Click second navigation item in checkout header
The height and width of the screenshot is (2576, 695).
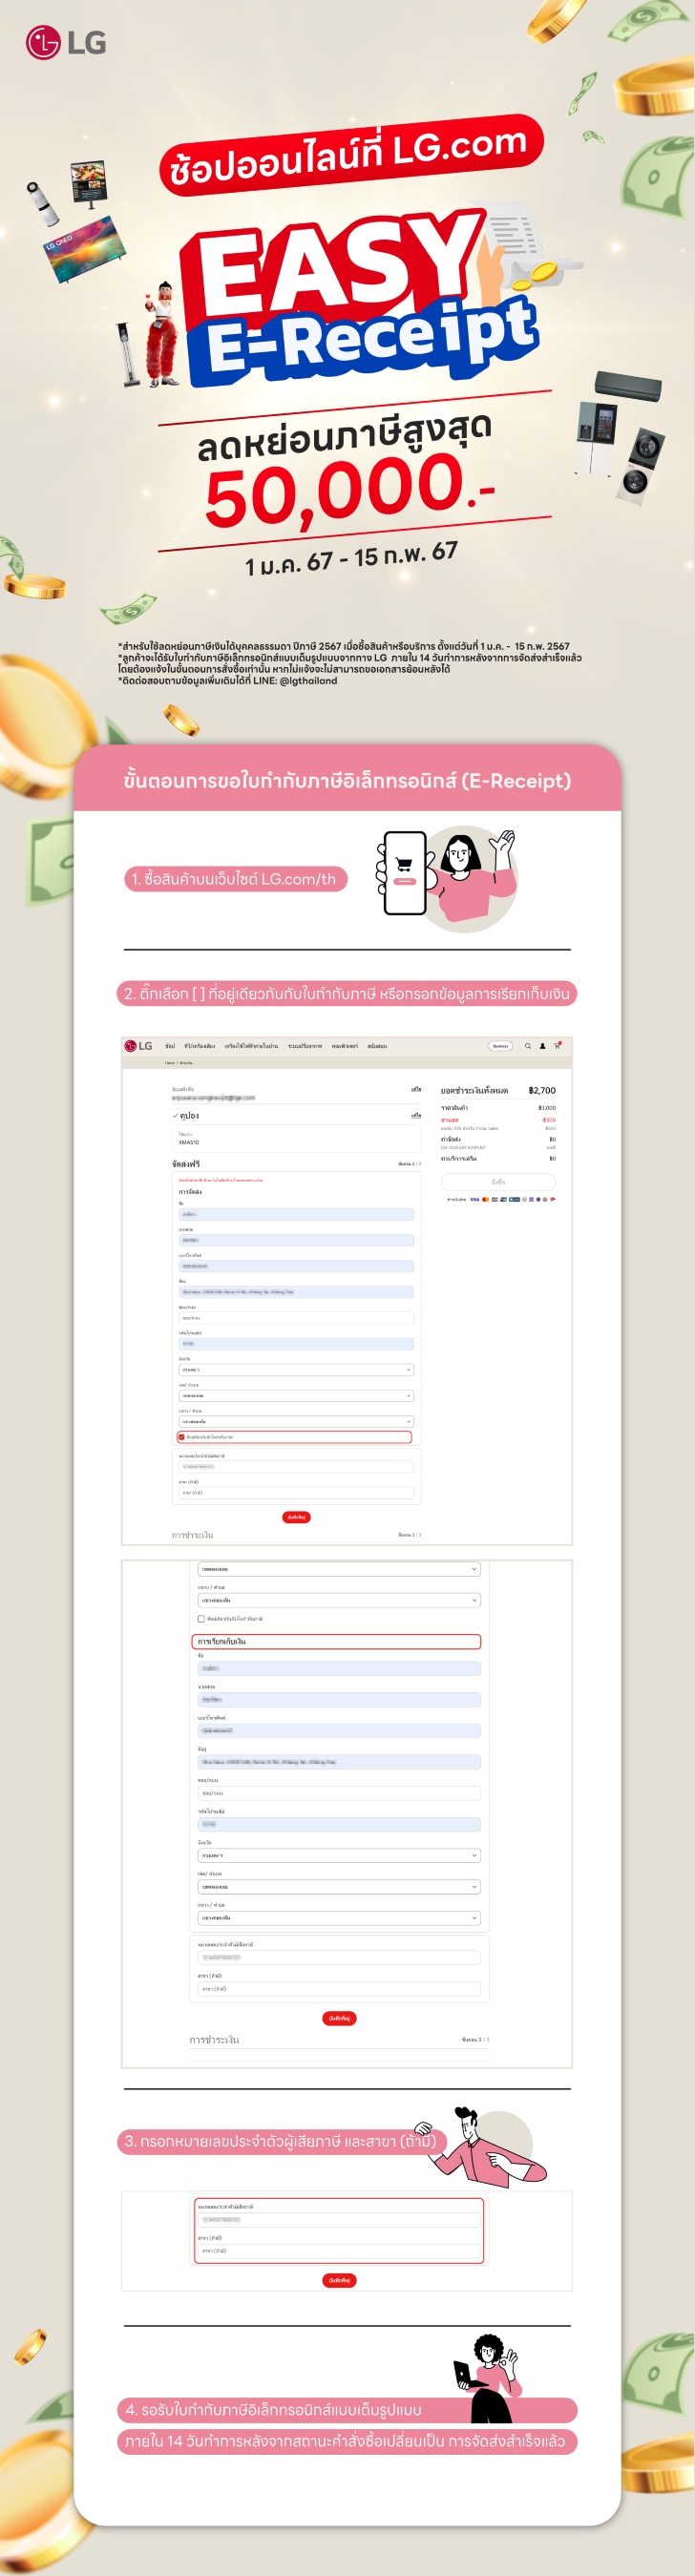(200, 1046)
